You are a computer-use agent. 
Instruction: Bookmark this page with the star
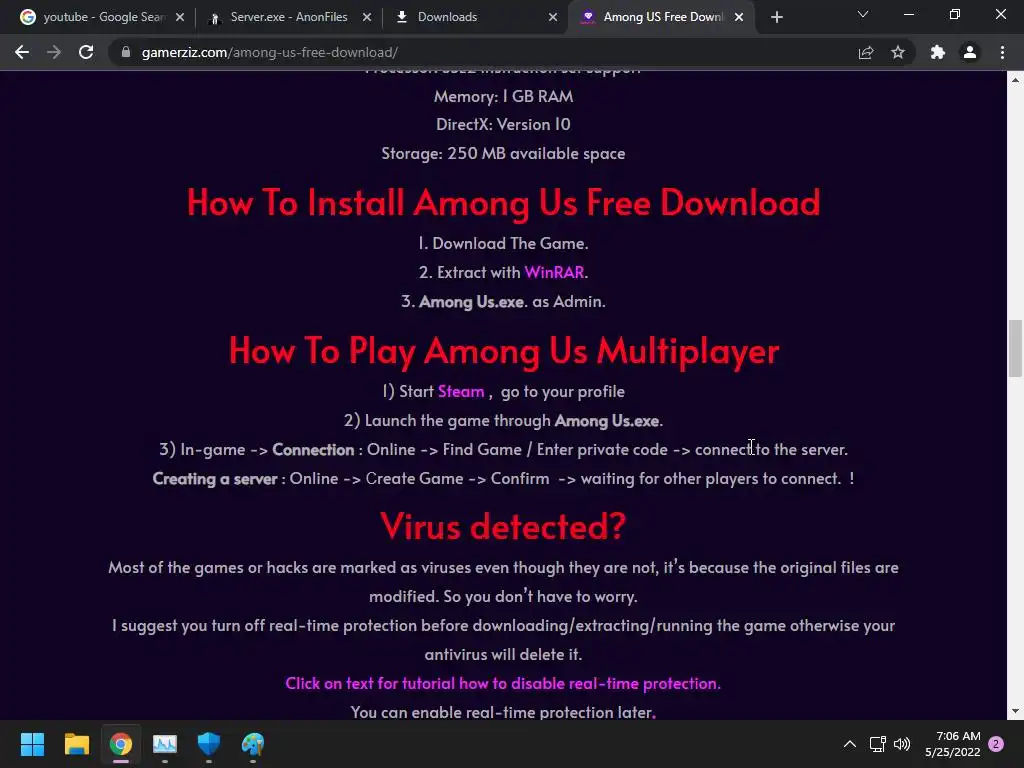pyautogui.click(x=898, y=52)
